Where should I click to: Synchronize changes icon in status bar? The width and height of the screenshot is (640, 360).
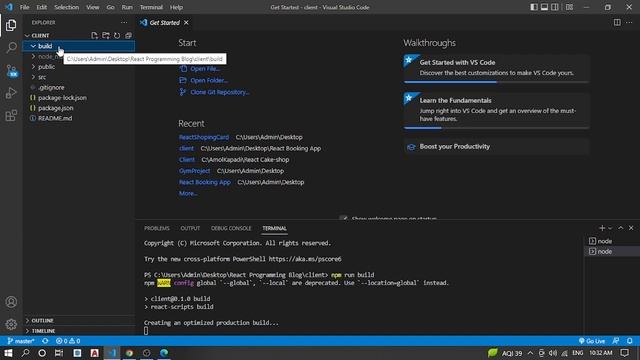coord(45,341)
